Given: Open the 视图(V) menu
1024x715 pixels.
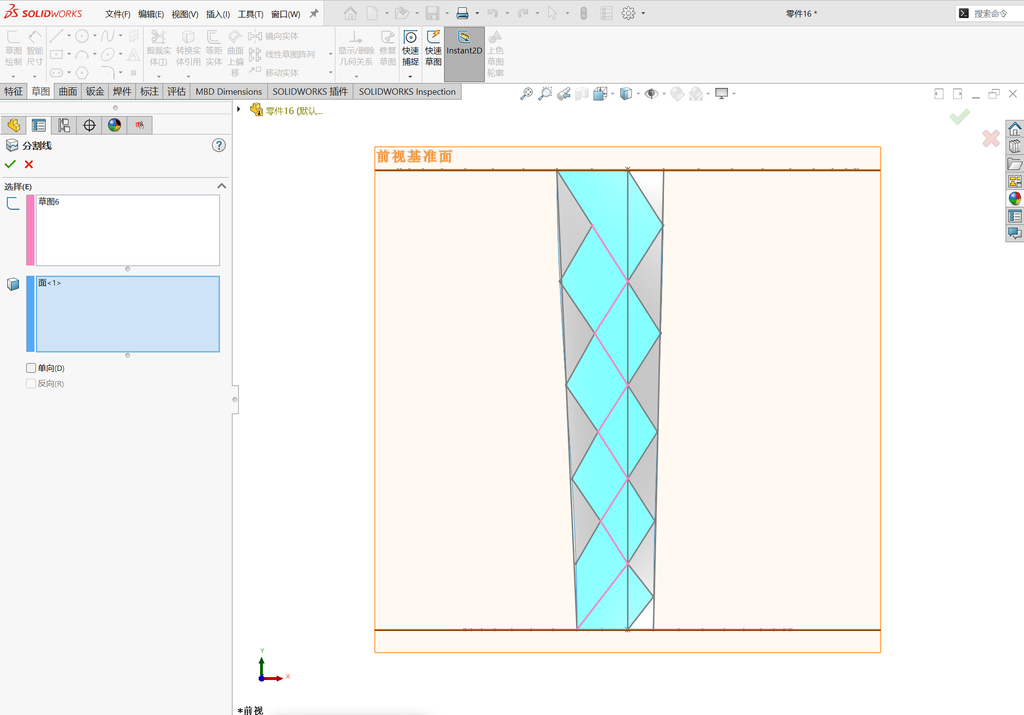Looking at the screenshot, I should pos(185,14).
